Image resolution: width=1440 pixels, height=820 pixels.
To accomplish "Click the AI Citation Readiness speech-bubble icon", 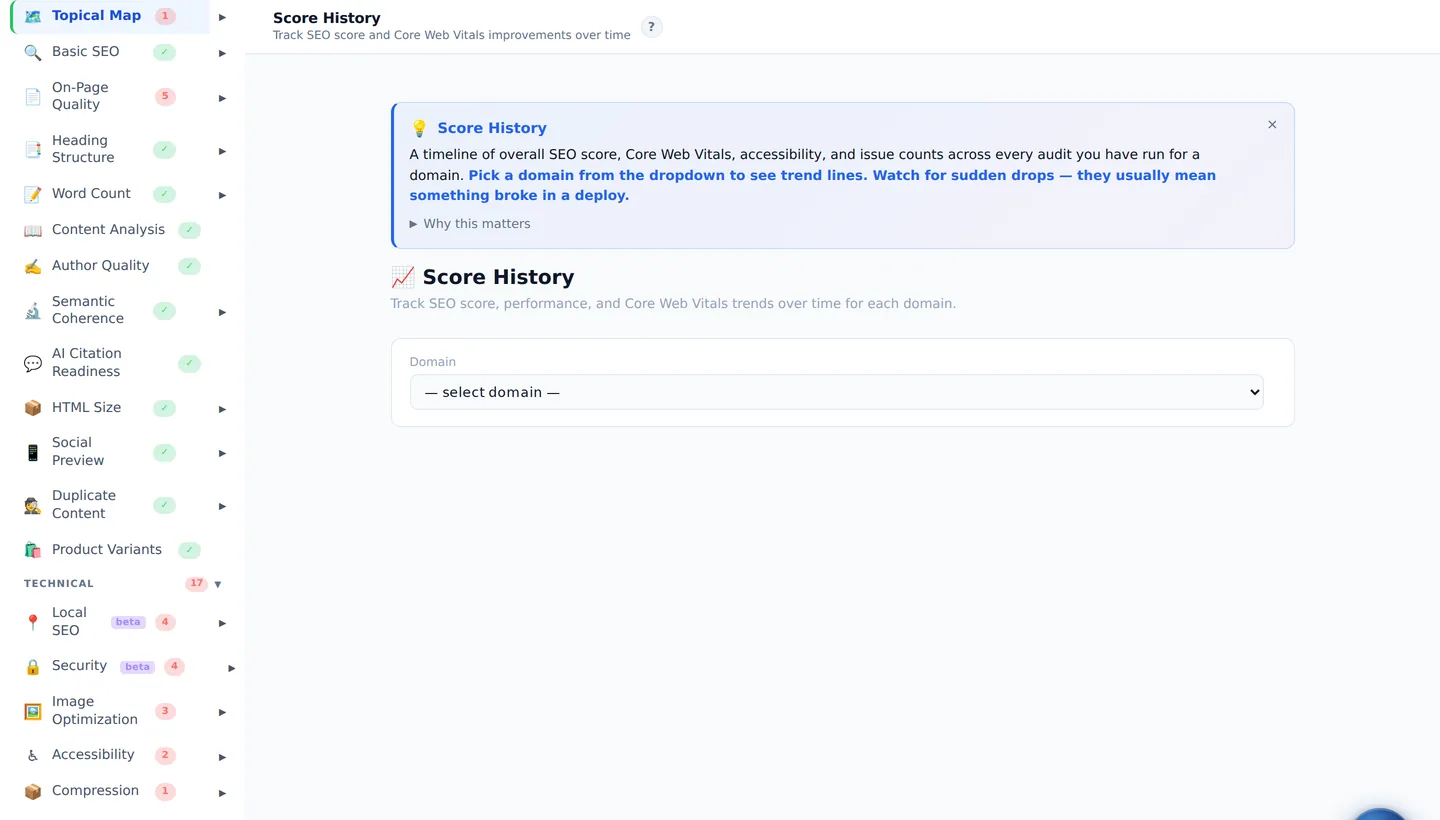I will click(x=33, y=363).
